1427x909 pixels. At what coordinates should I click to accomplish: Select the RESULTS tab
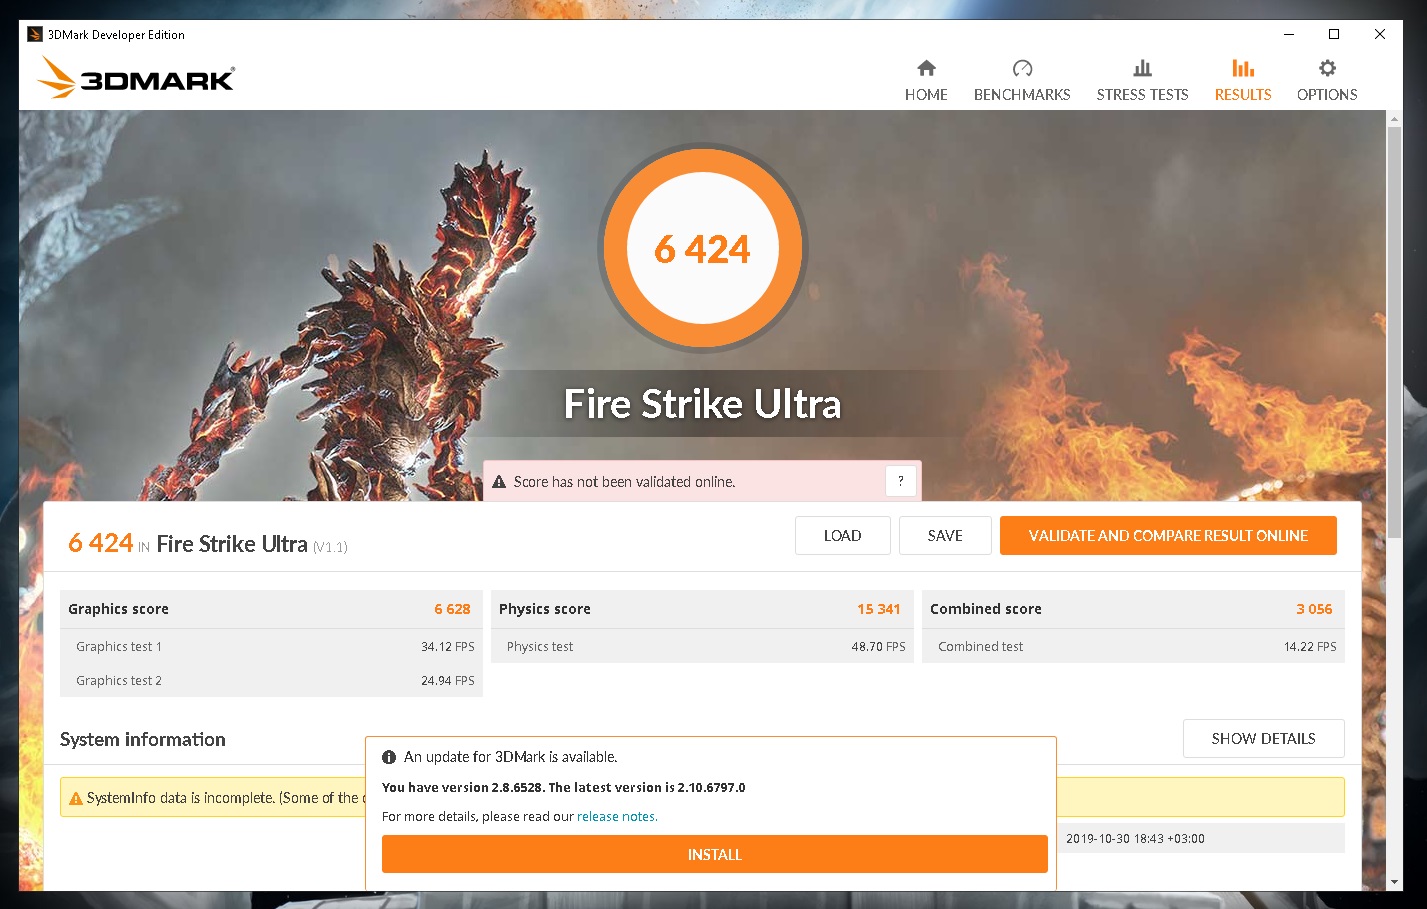1243,80
